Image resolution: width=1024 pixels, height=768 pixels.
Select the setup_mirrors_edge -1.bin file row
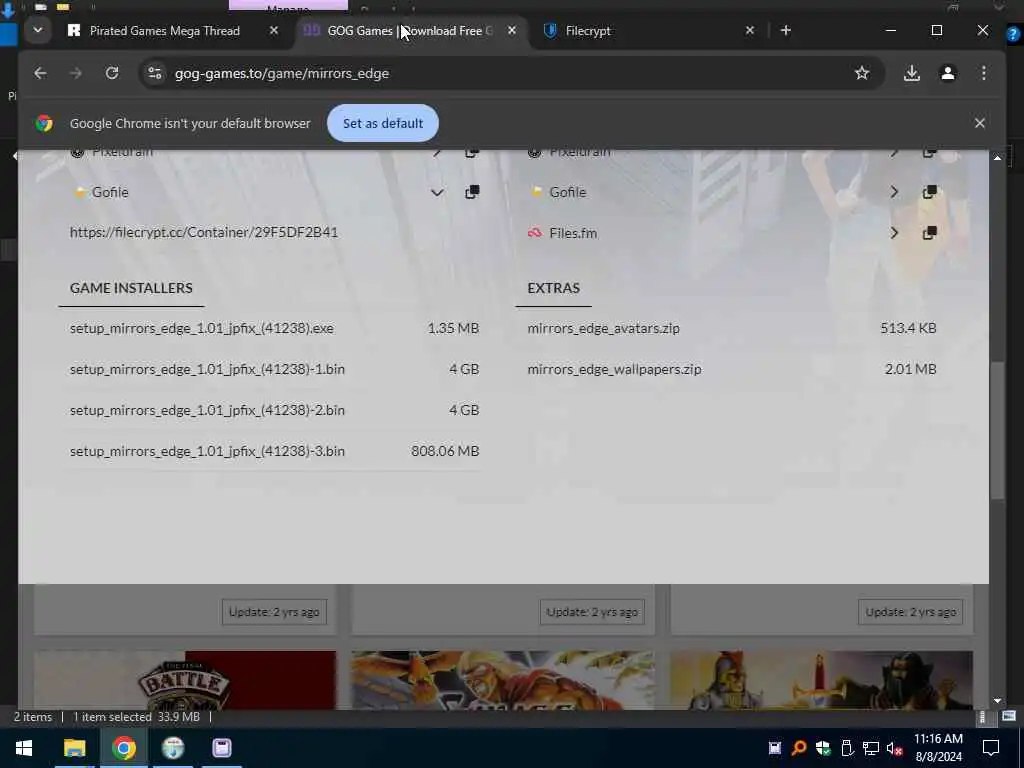click(x=274, y=369)
